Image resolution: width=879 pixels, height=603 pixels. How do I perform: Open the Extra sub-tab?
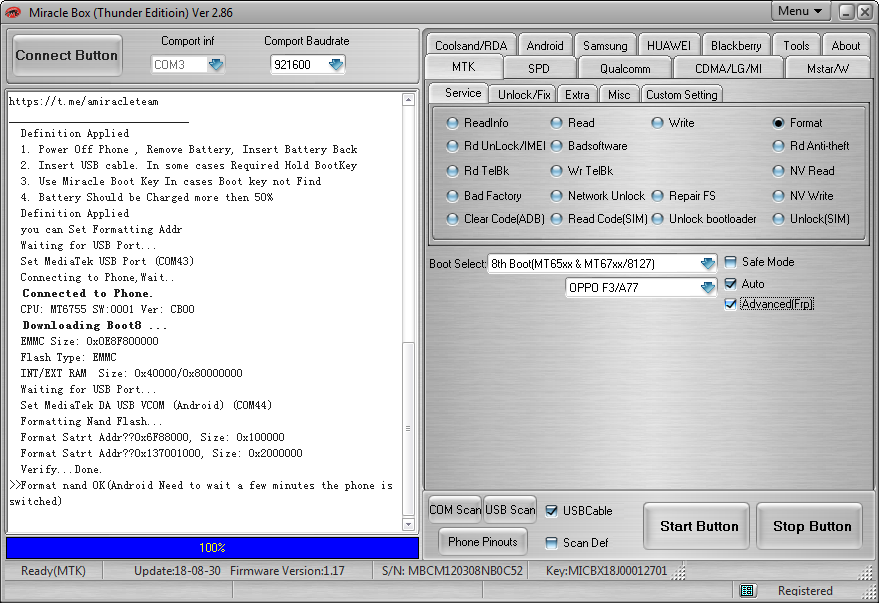coord(577,95)
